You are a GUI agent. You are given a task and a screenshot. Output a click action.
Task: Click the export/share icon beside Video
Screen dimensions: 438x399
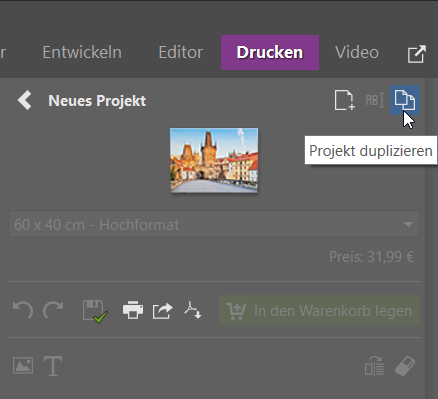point(417,54)
